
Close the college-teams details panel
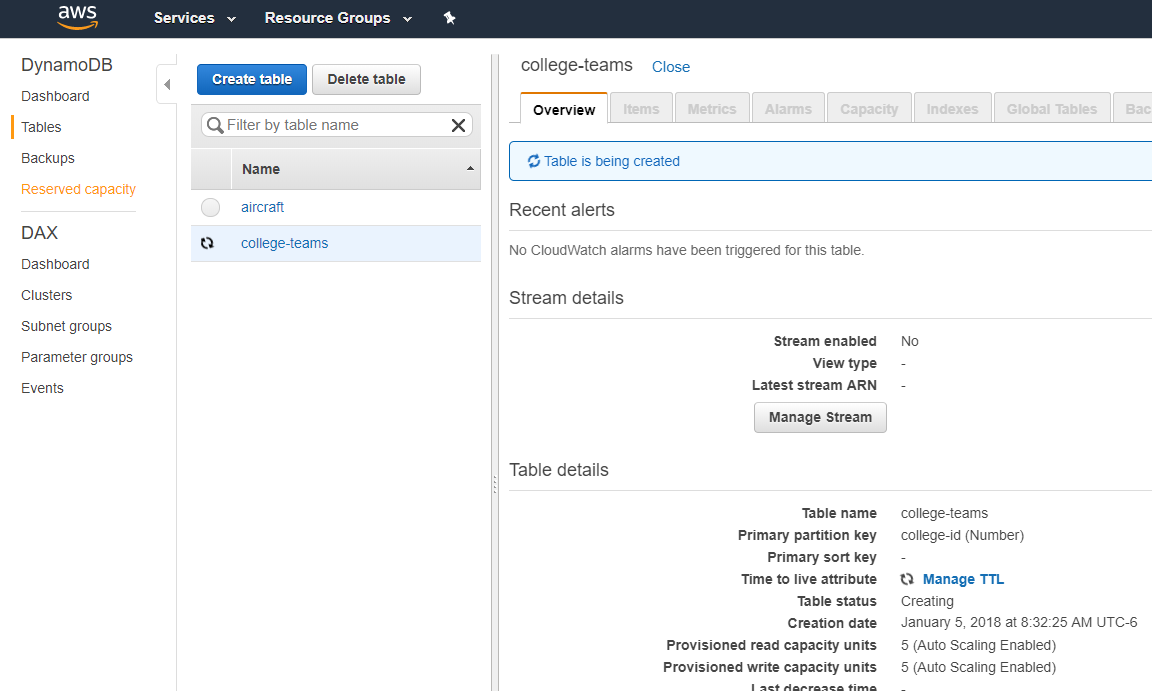(x=671, y=67)
